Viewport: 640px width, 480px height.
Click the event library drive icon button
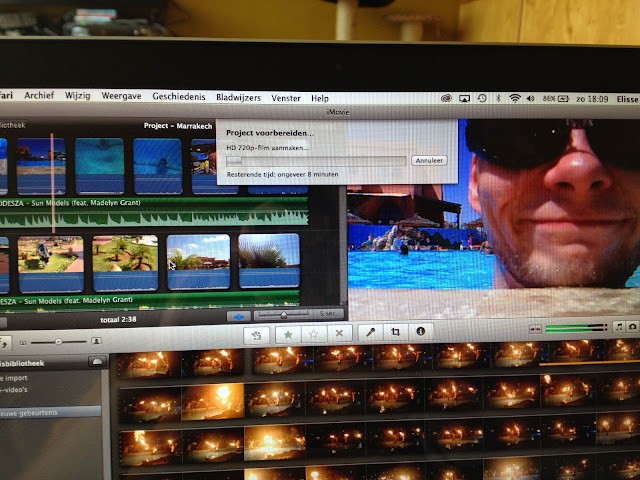(98, 362)
